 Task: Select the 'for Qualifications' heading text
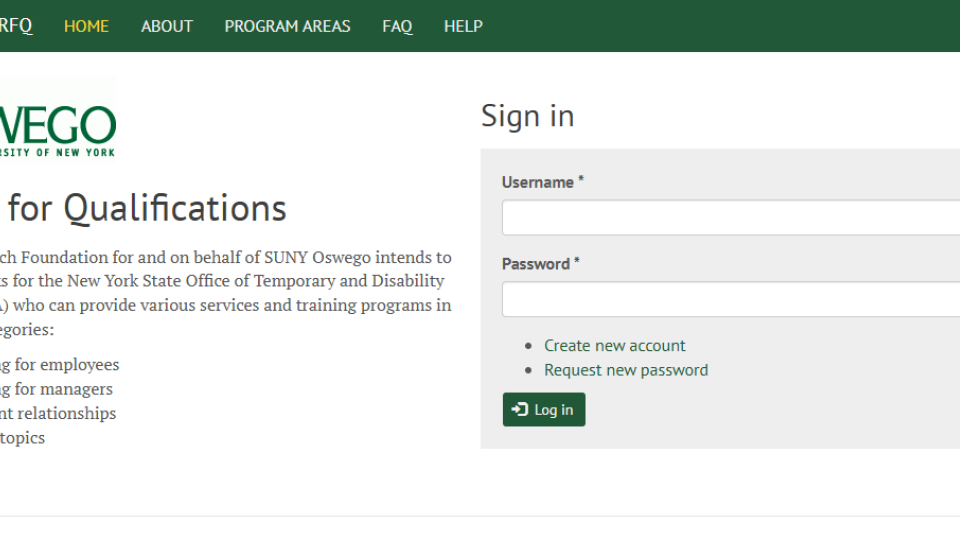pos(147,208)
